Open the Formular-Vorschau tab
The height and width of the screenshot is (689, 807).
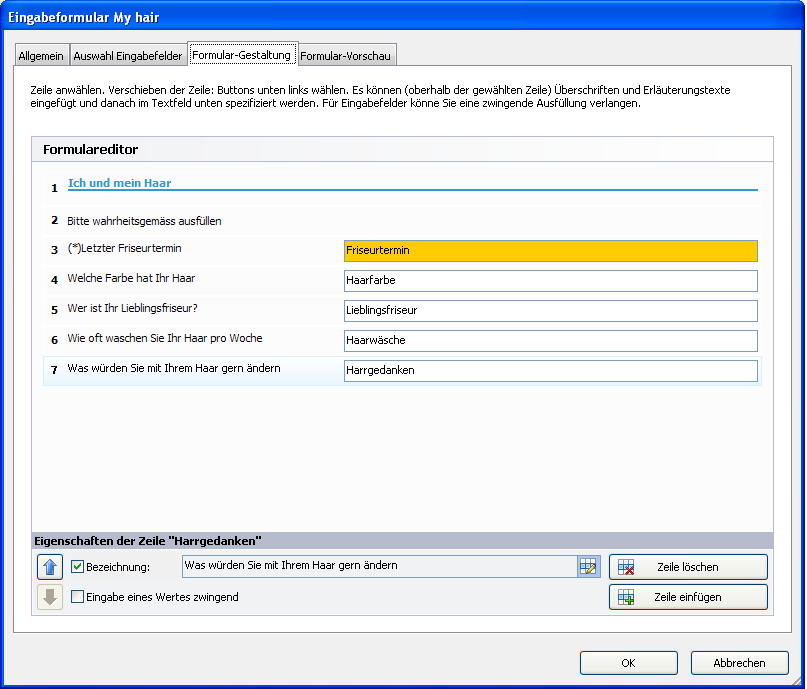(345, 56)
